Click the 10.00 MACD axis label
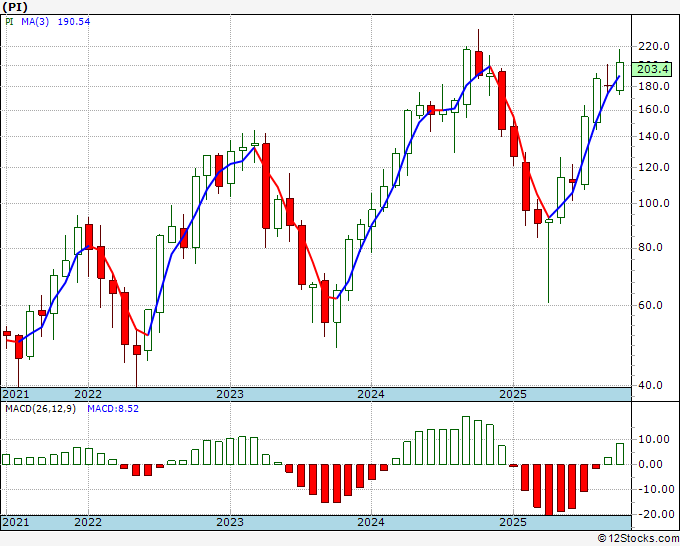 pos(654,439)
